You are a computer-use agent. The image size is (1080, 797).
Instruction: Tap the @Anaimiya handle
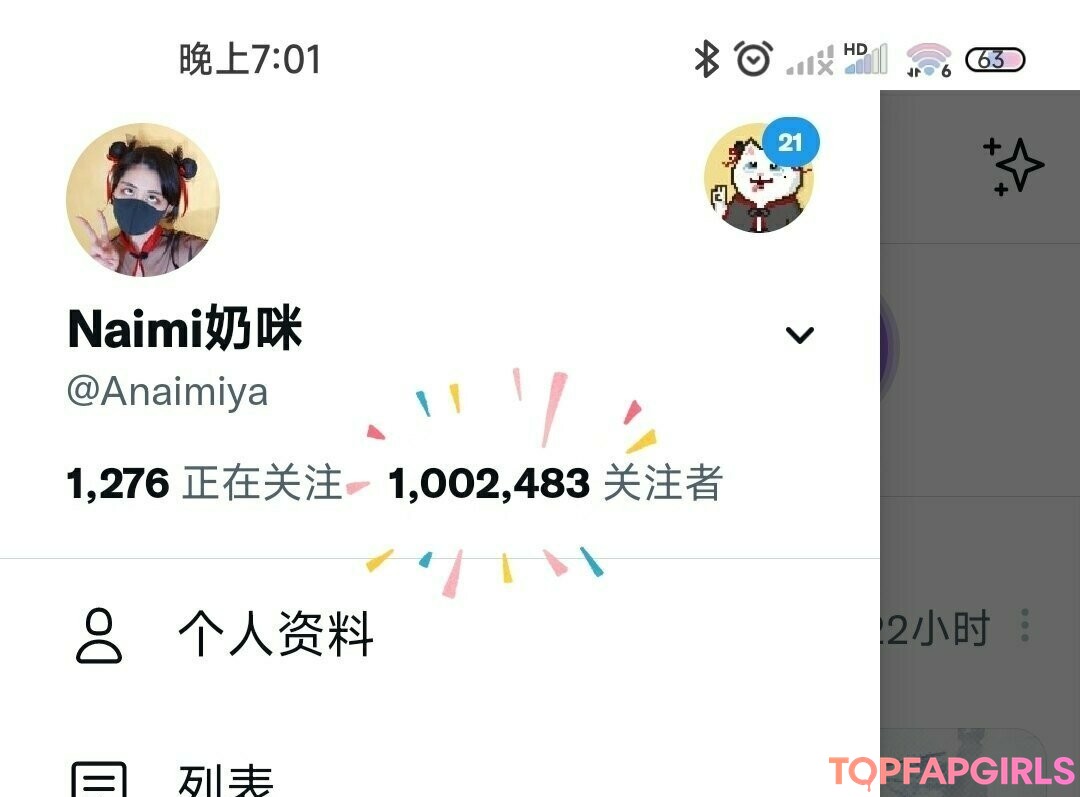pyautogui.click(x=167, y=392)
